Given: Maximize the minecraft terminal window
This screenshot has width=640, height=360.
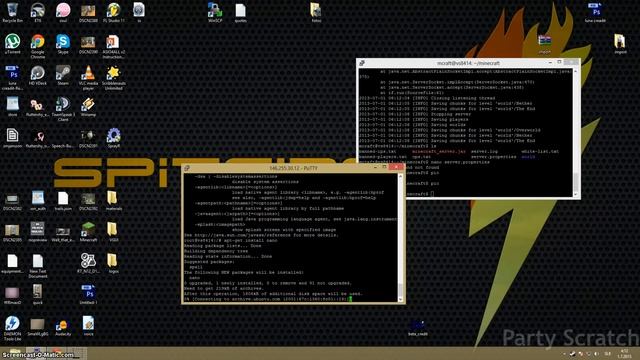Looking at the screenshot, I should point(560,62).
